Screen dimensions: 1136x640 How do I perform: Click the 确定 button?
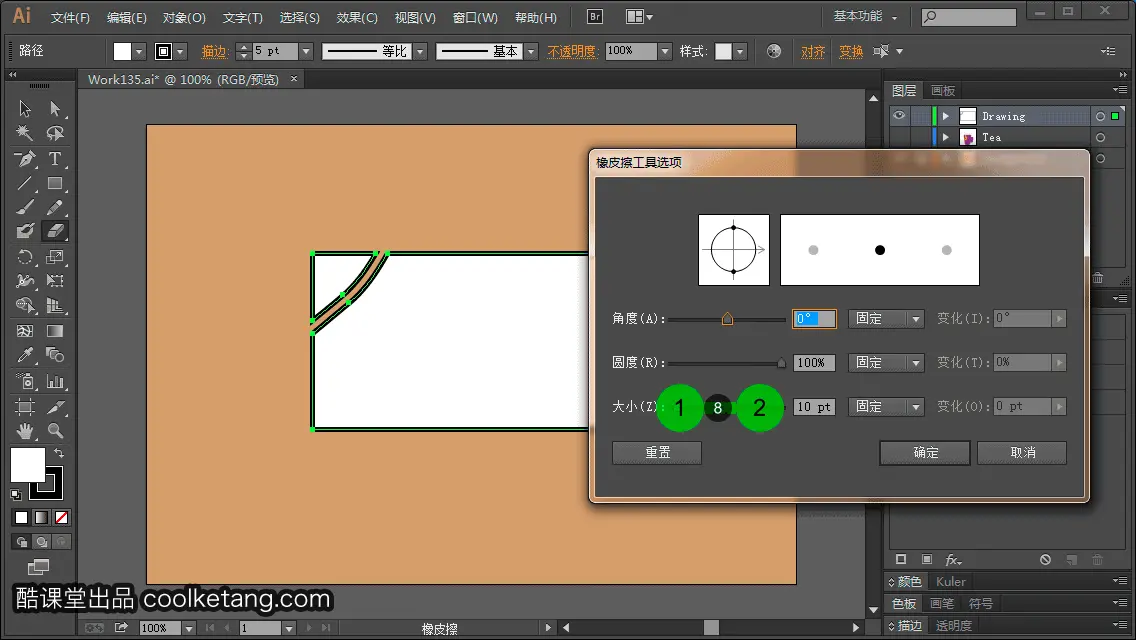(925, 452)
